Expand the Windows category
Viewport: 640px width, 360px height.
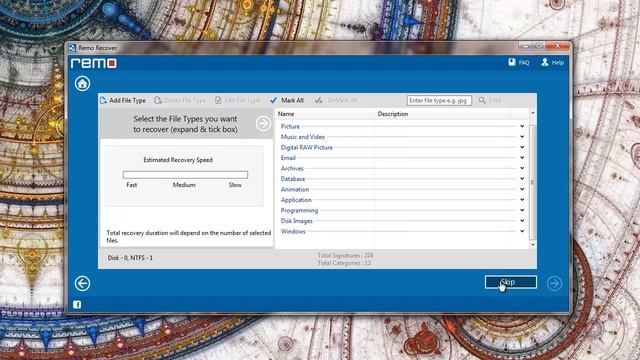[x=522, y=231]
